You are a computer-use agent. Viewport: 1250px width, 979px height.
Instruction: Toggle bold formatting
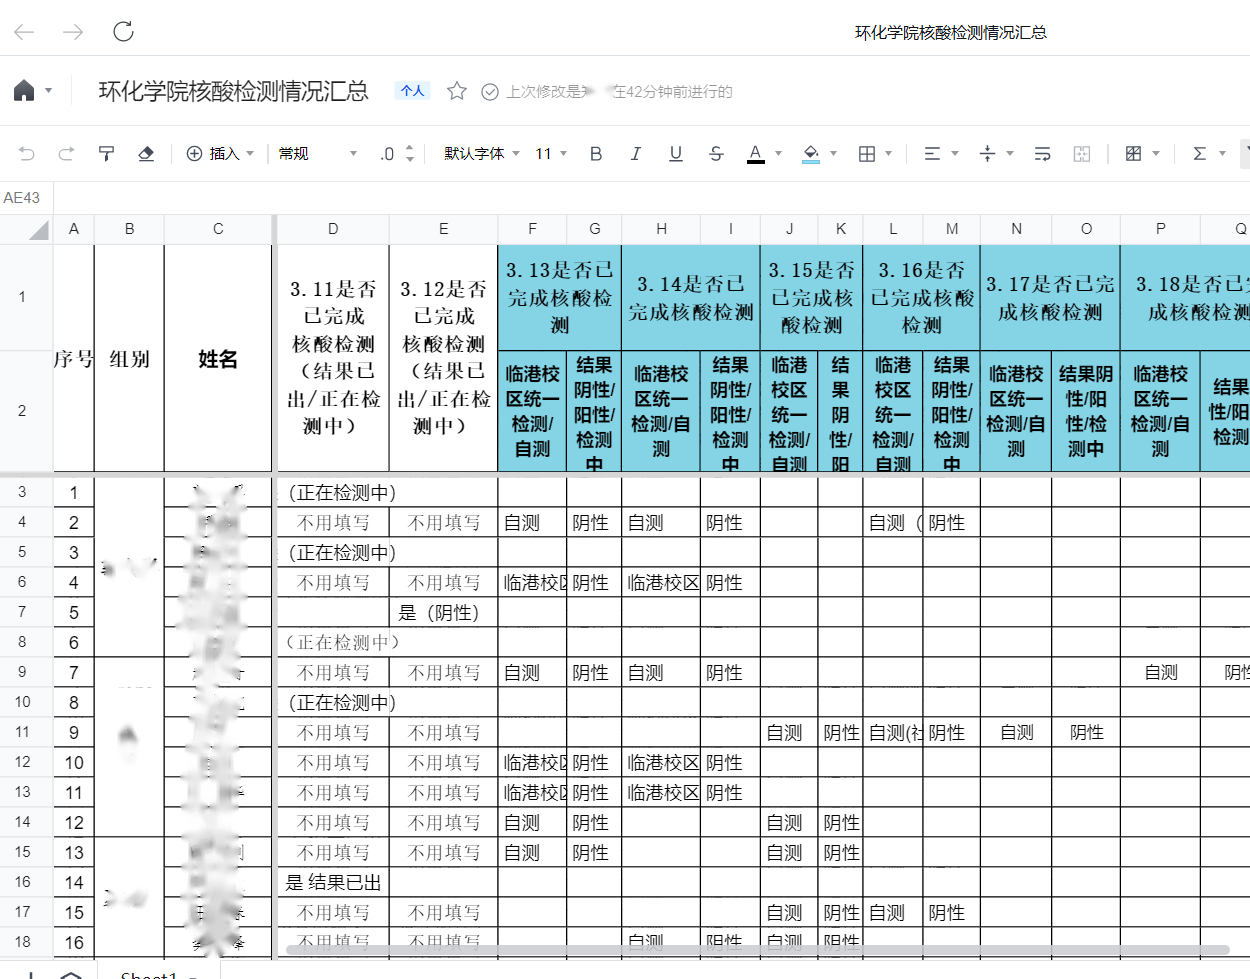pos(596,153)
